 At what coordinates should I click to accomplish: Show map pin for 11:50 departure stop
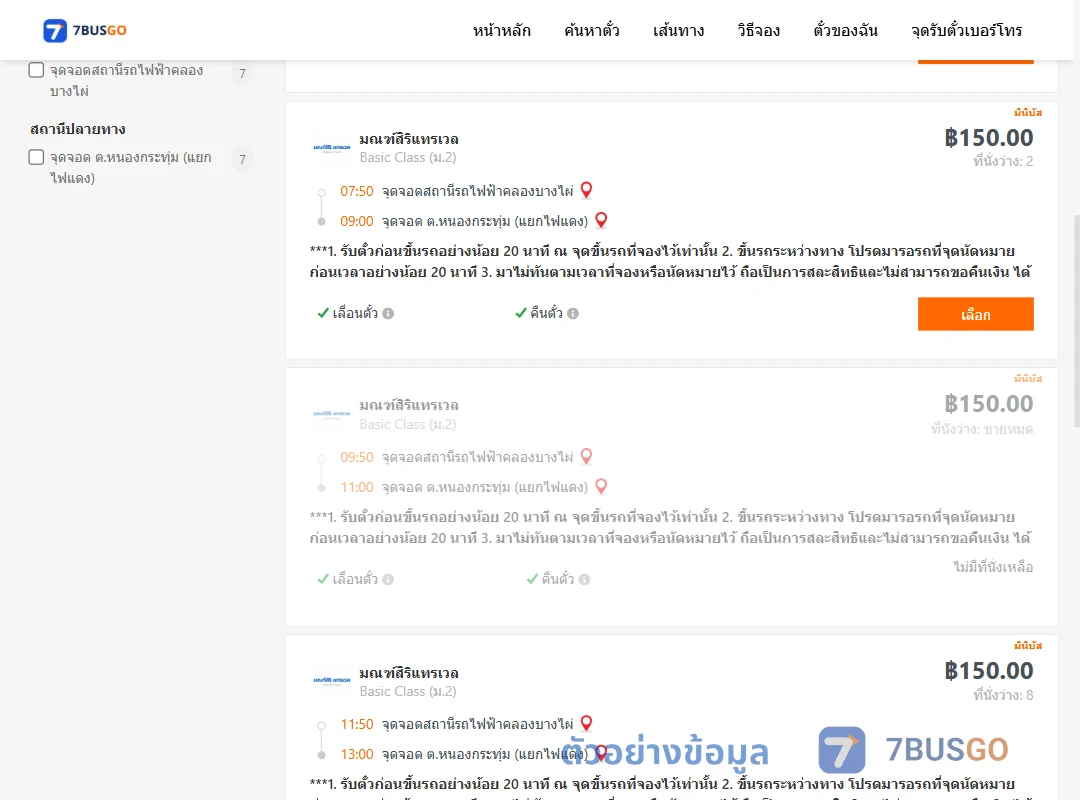(586, 724)
